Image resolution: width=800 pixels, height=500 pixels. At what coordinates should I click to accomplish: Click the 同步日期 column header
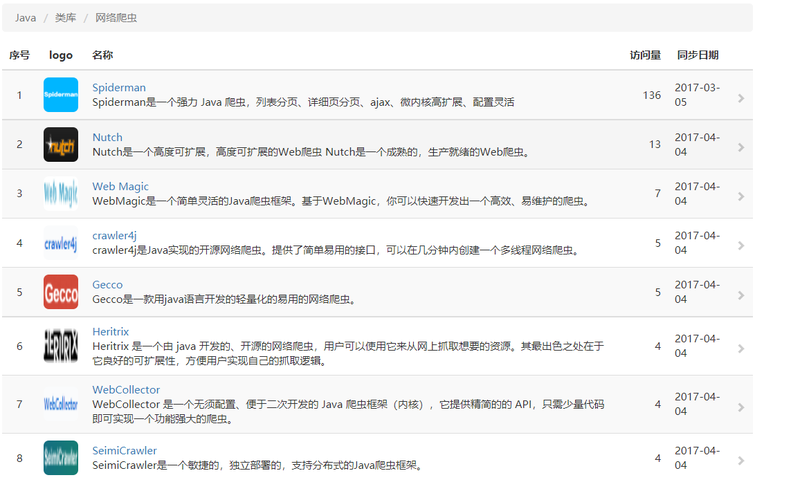click(698, 55)
